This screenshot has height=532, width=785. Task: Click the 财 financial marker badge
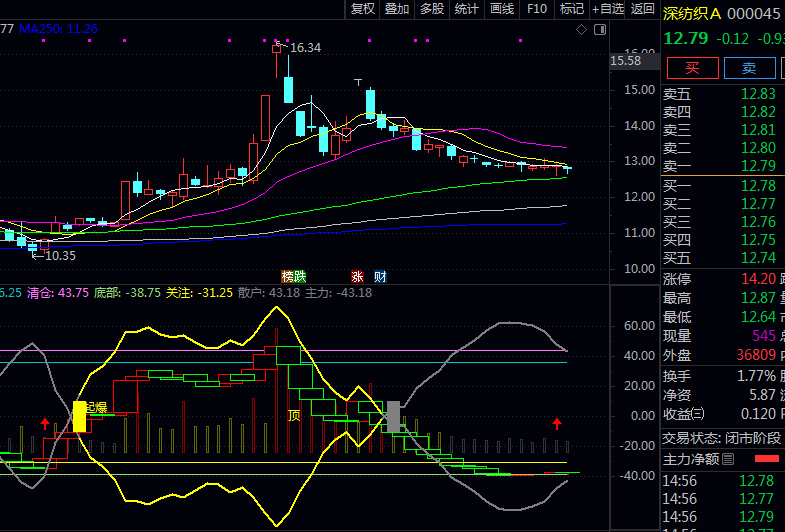coord(380,276)
